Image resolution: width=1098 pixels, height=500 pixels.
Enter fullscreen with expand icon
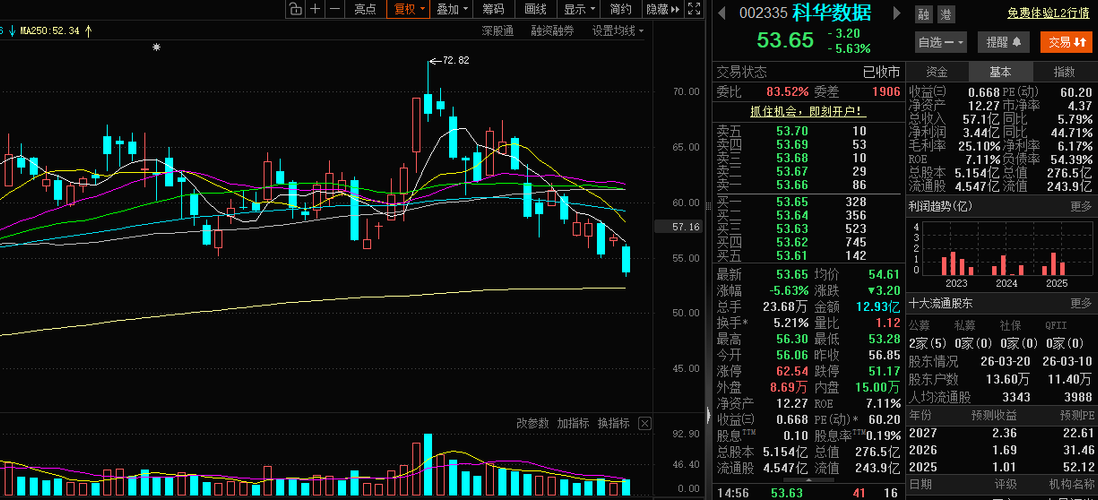[693, 9]
